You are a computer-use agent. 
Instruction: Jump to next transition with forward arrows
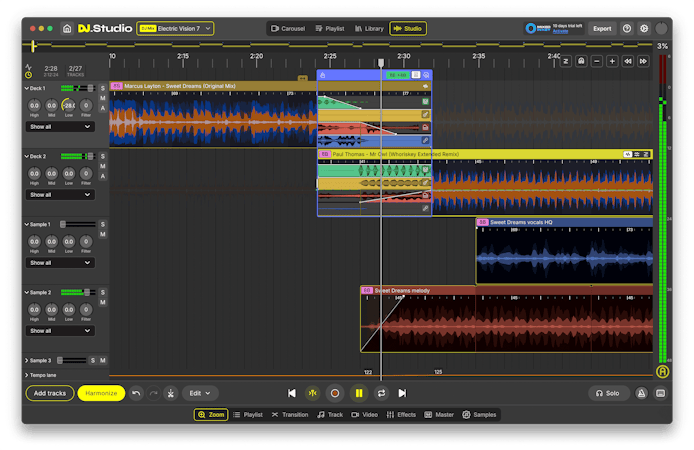tap(643, 61)
